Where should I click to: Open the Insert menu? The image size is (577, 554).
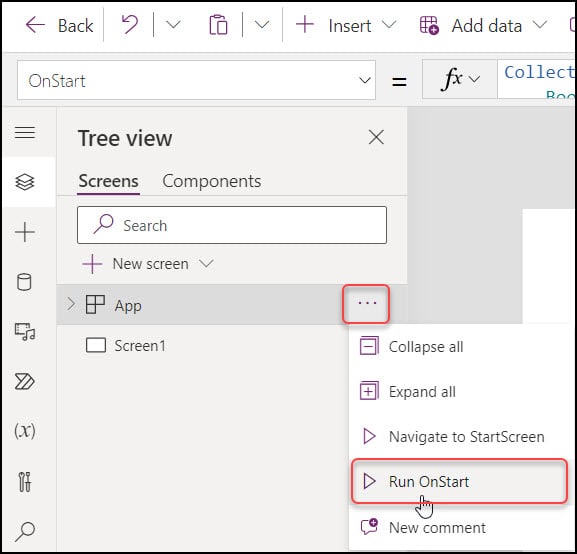coord(346,25)
